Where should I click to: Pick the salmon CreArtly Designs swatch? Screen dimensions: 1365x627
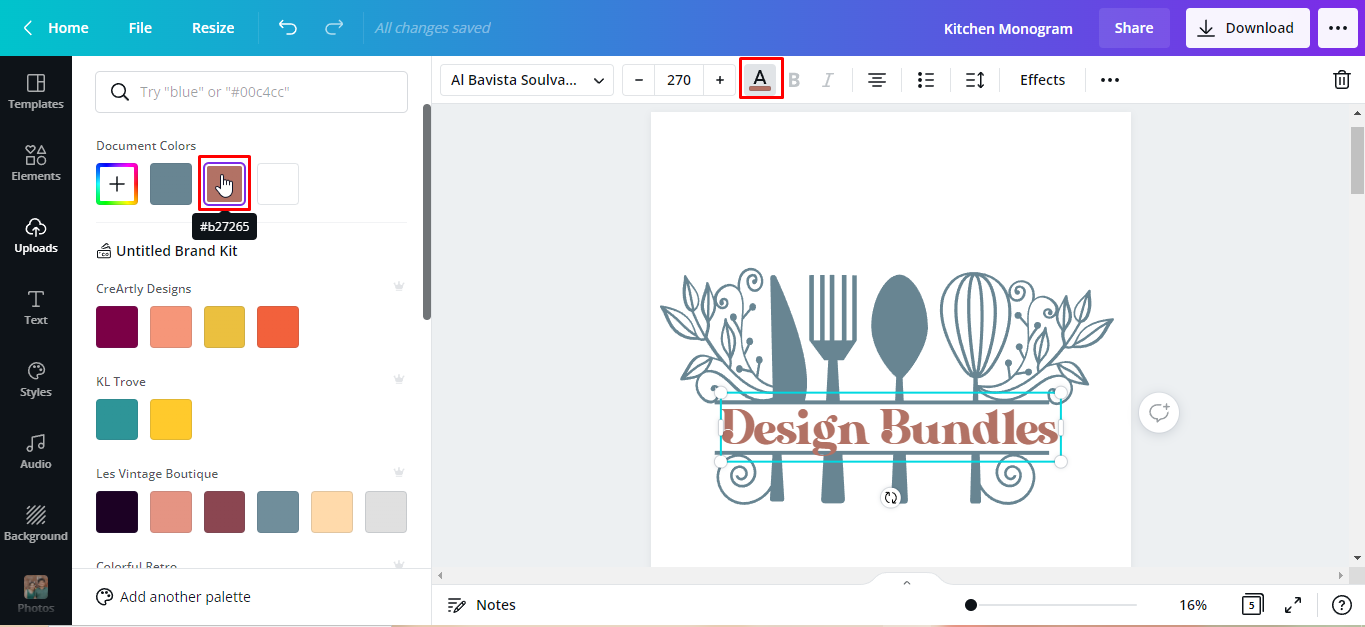click(171, 327)
